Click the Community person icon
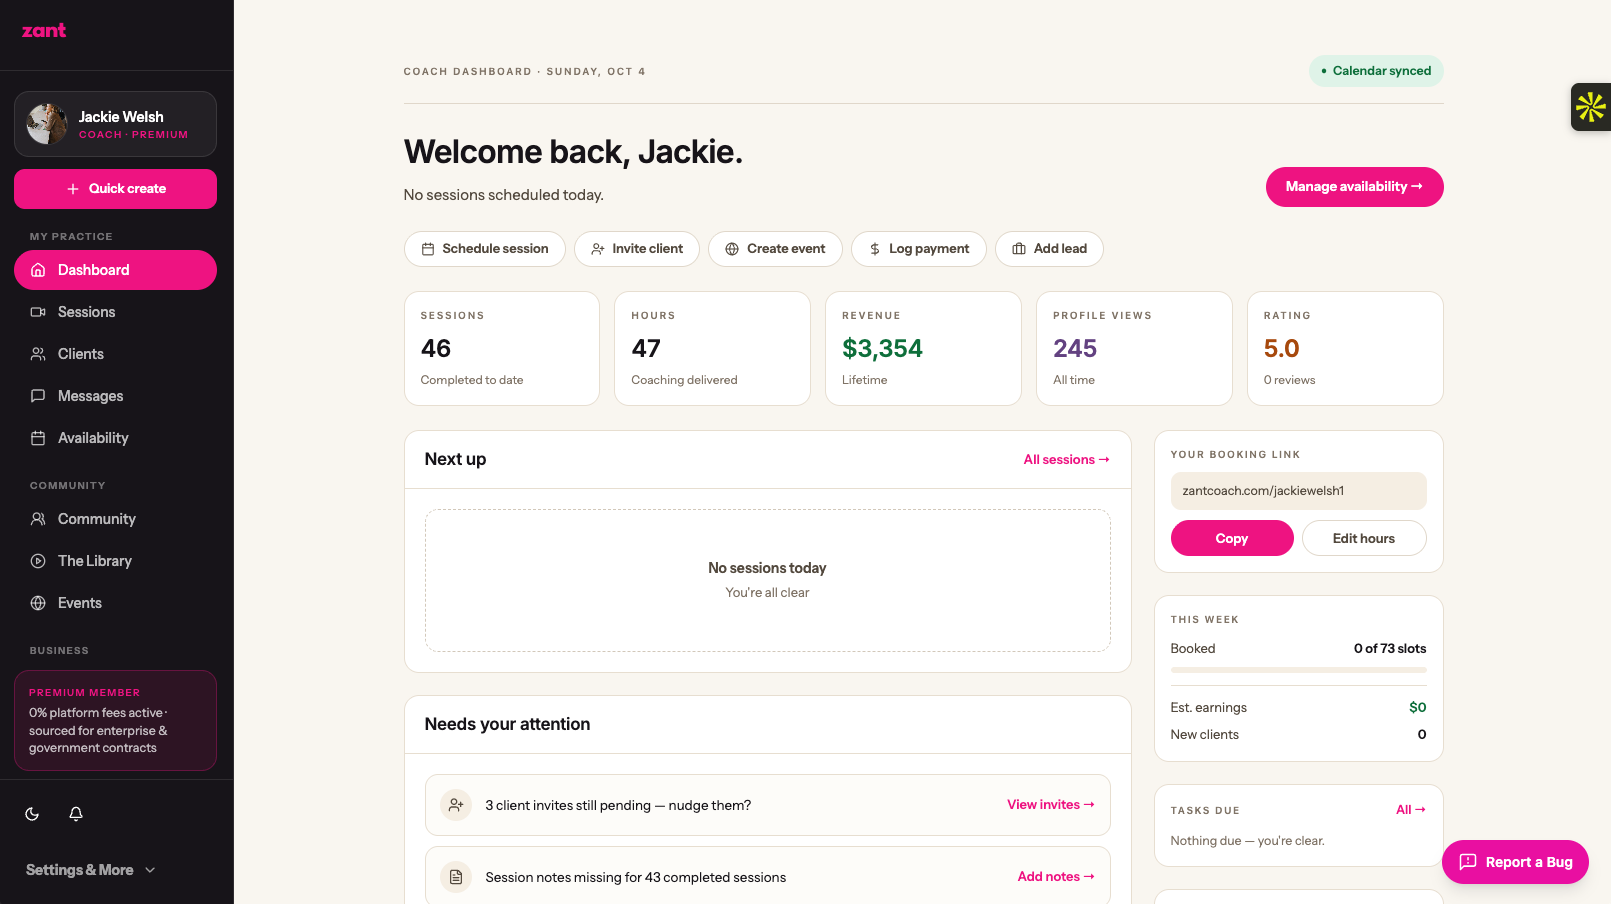Image resolution: width=1611 pixels, height=904 pixels. (38, 519)
